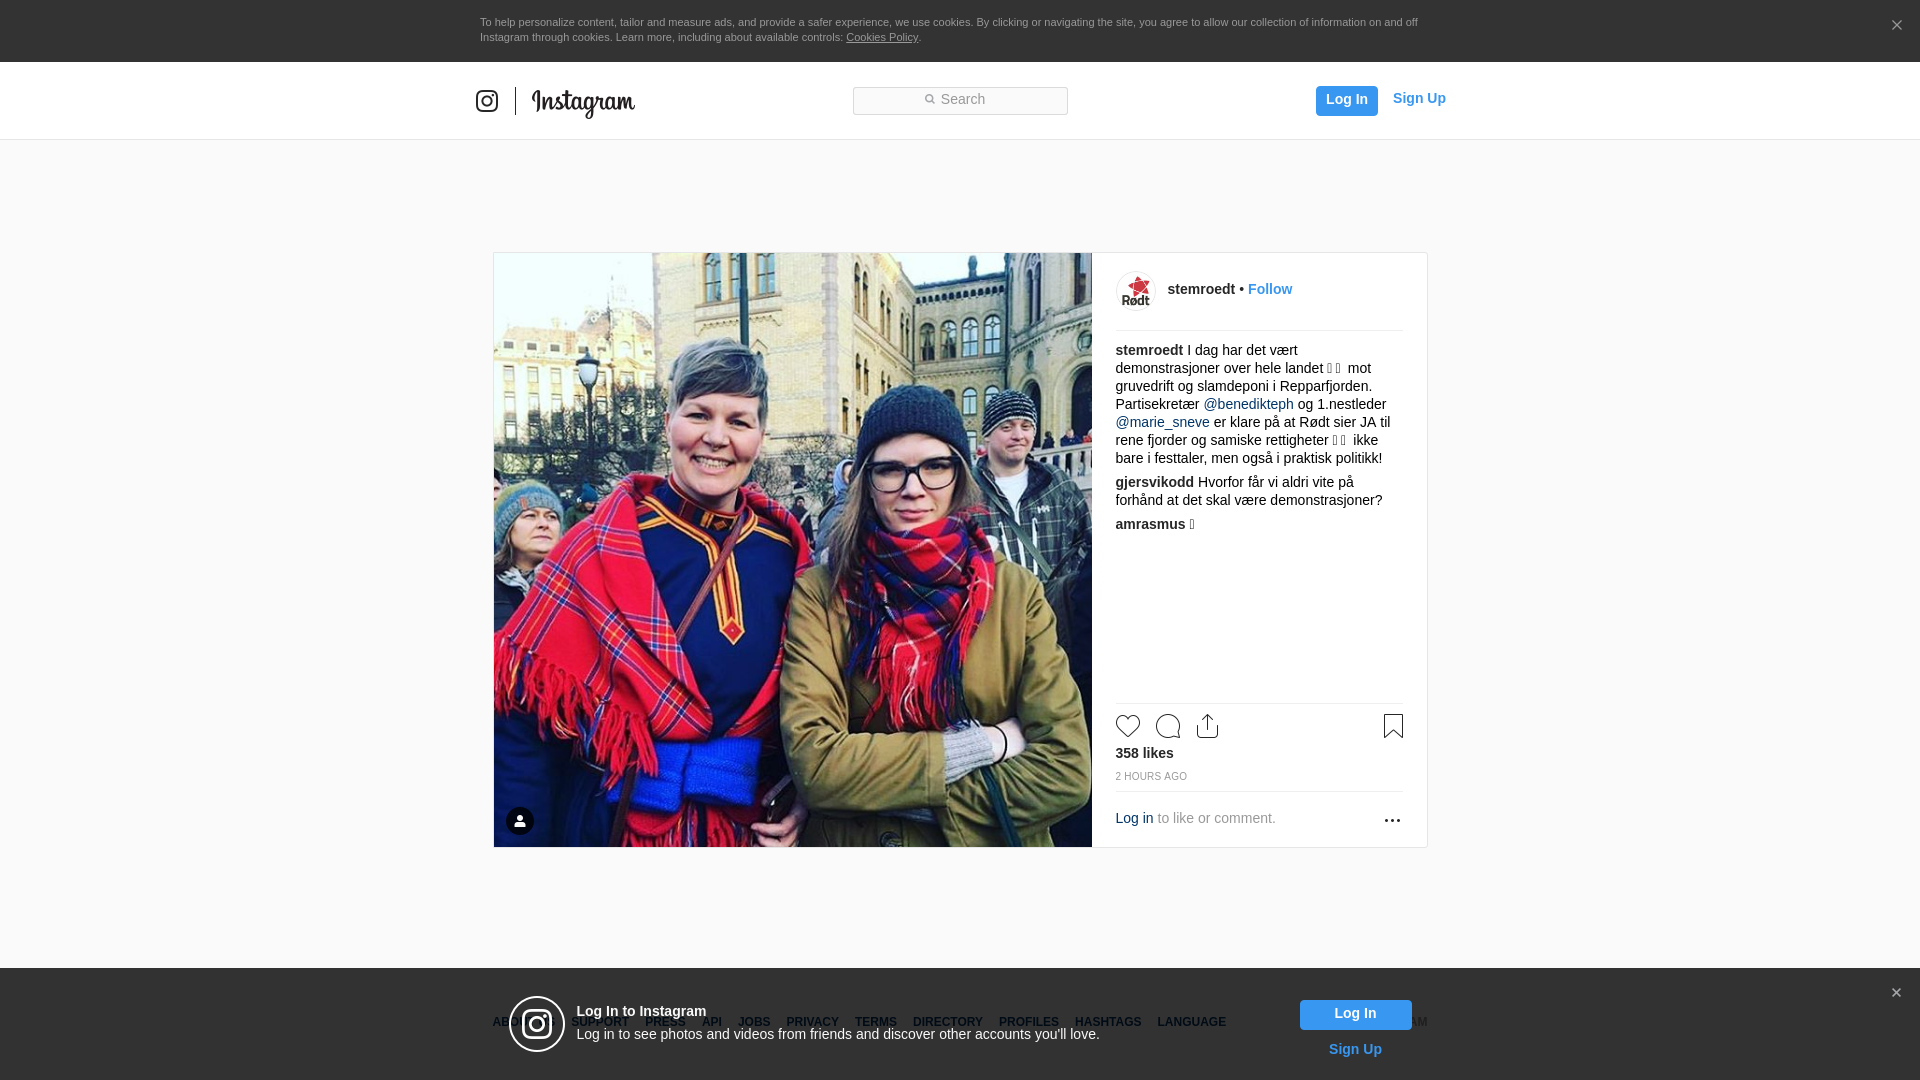Show tagged people icon on photo

(x=520, y=821)
